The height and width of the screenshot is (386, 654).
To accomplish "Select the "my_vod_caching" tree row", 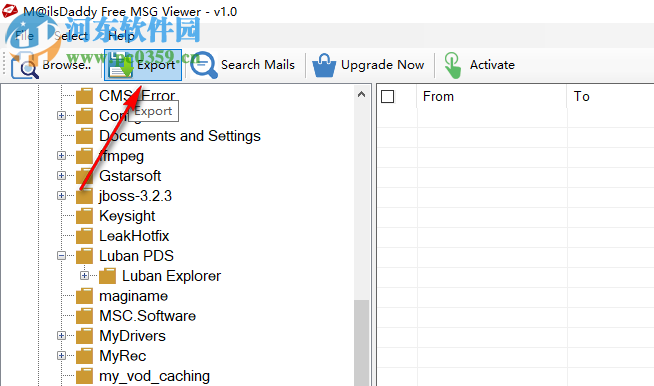I will 154,376.
